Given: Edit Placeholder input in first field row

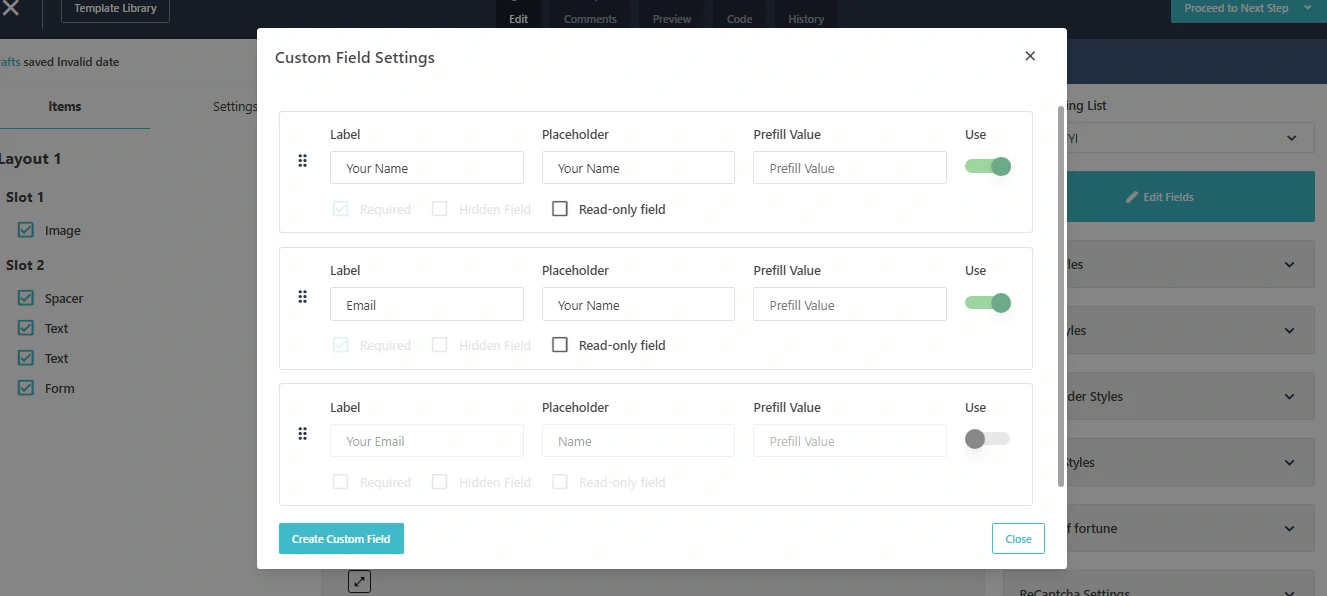Looking at the screenshot, I should pos(638,168).
